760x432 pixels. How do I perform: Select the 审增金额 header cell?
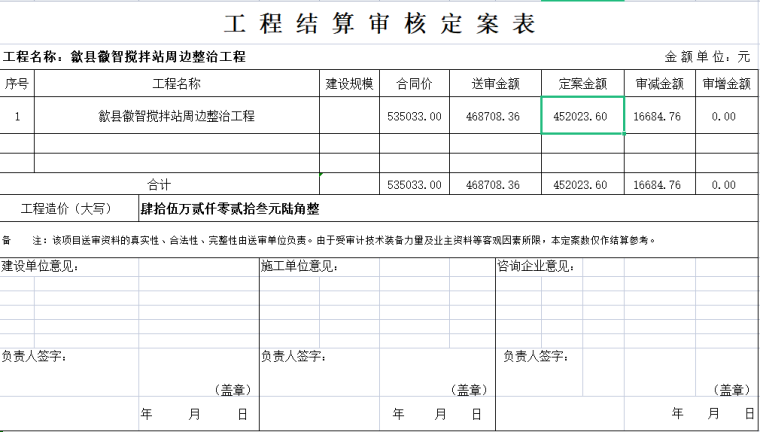tap(725, 84)
